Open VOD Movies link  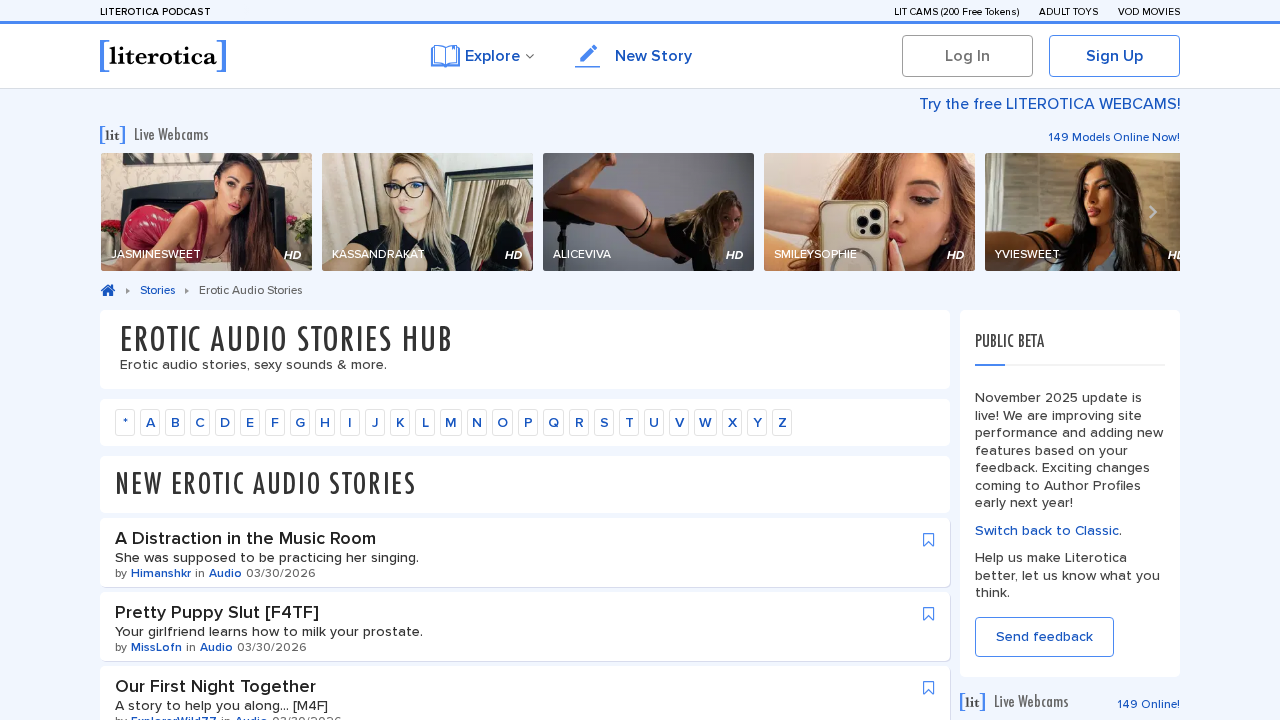[1149, 12]
